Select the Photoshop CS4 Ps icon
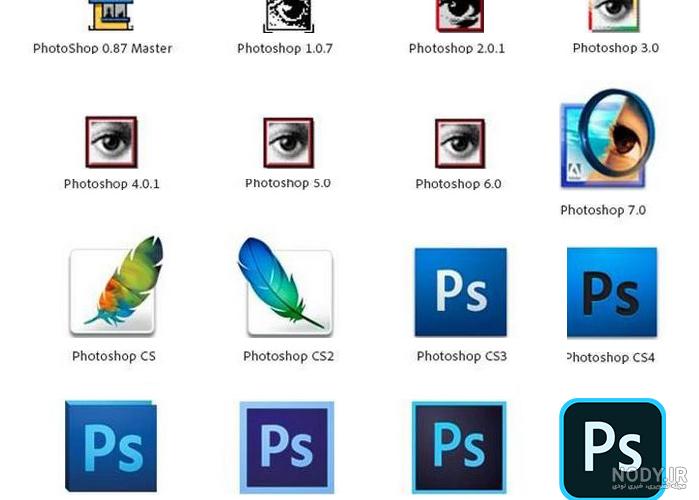This screenshot has height=500, width=699. 612,292
